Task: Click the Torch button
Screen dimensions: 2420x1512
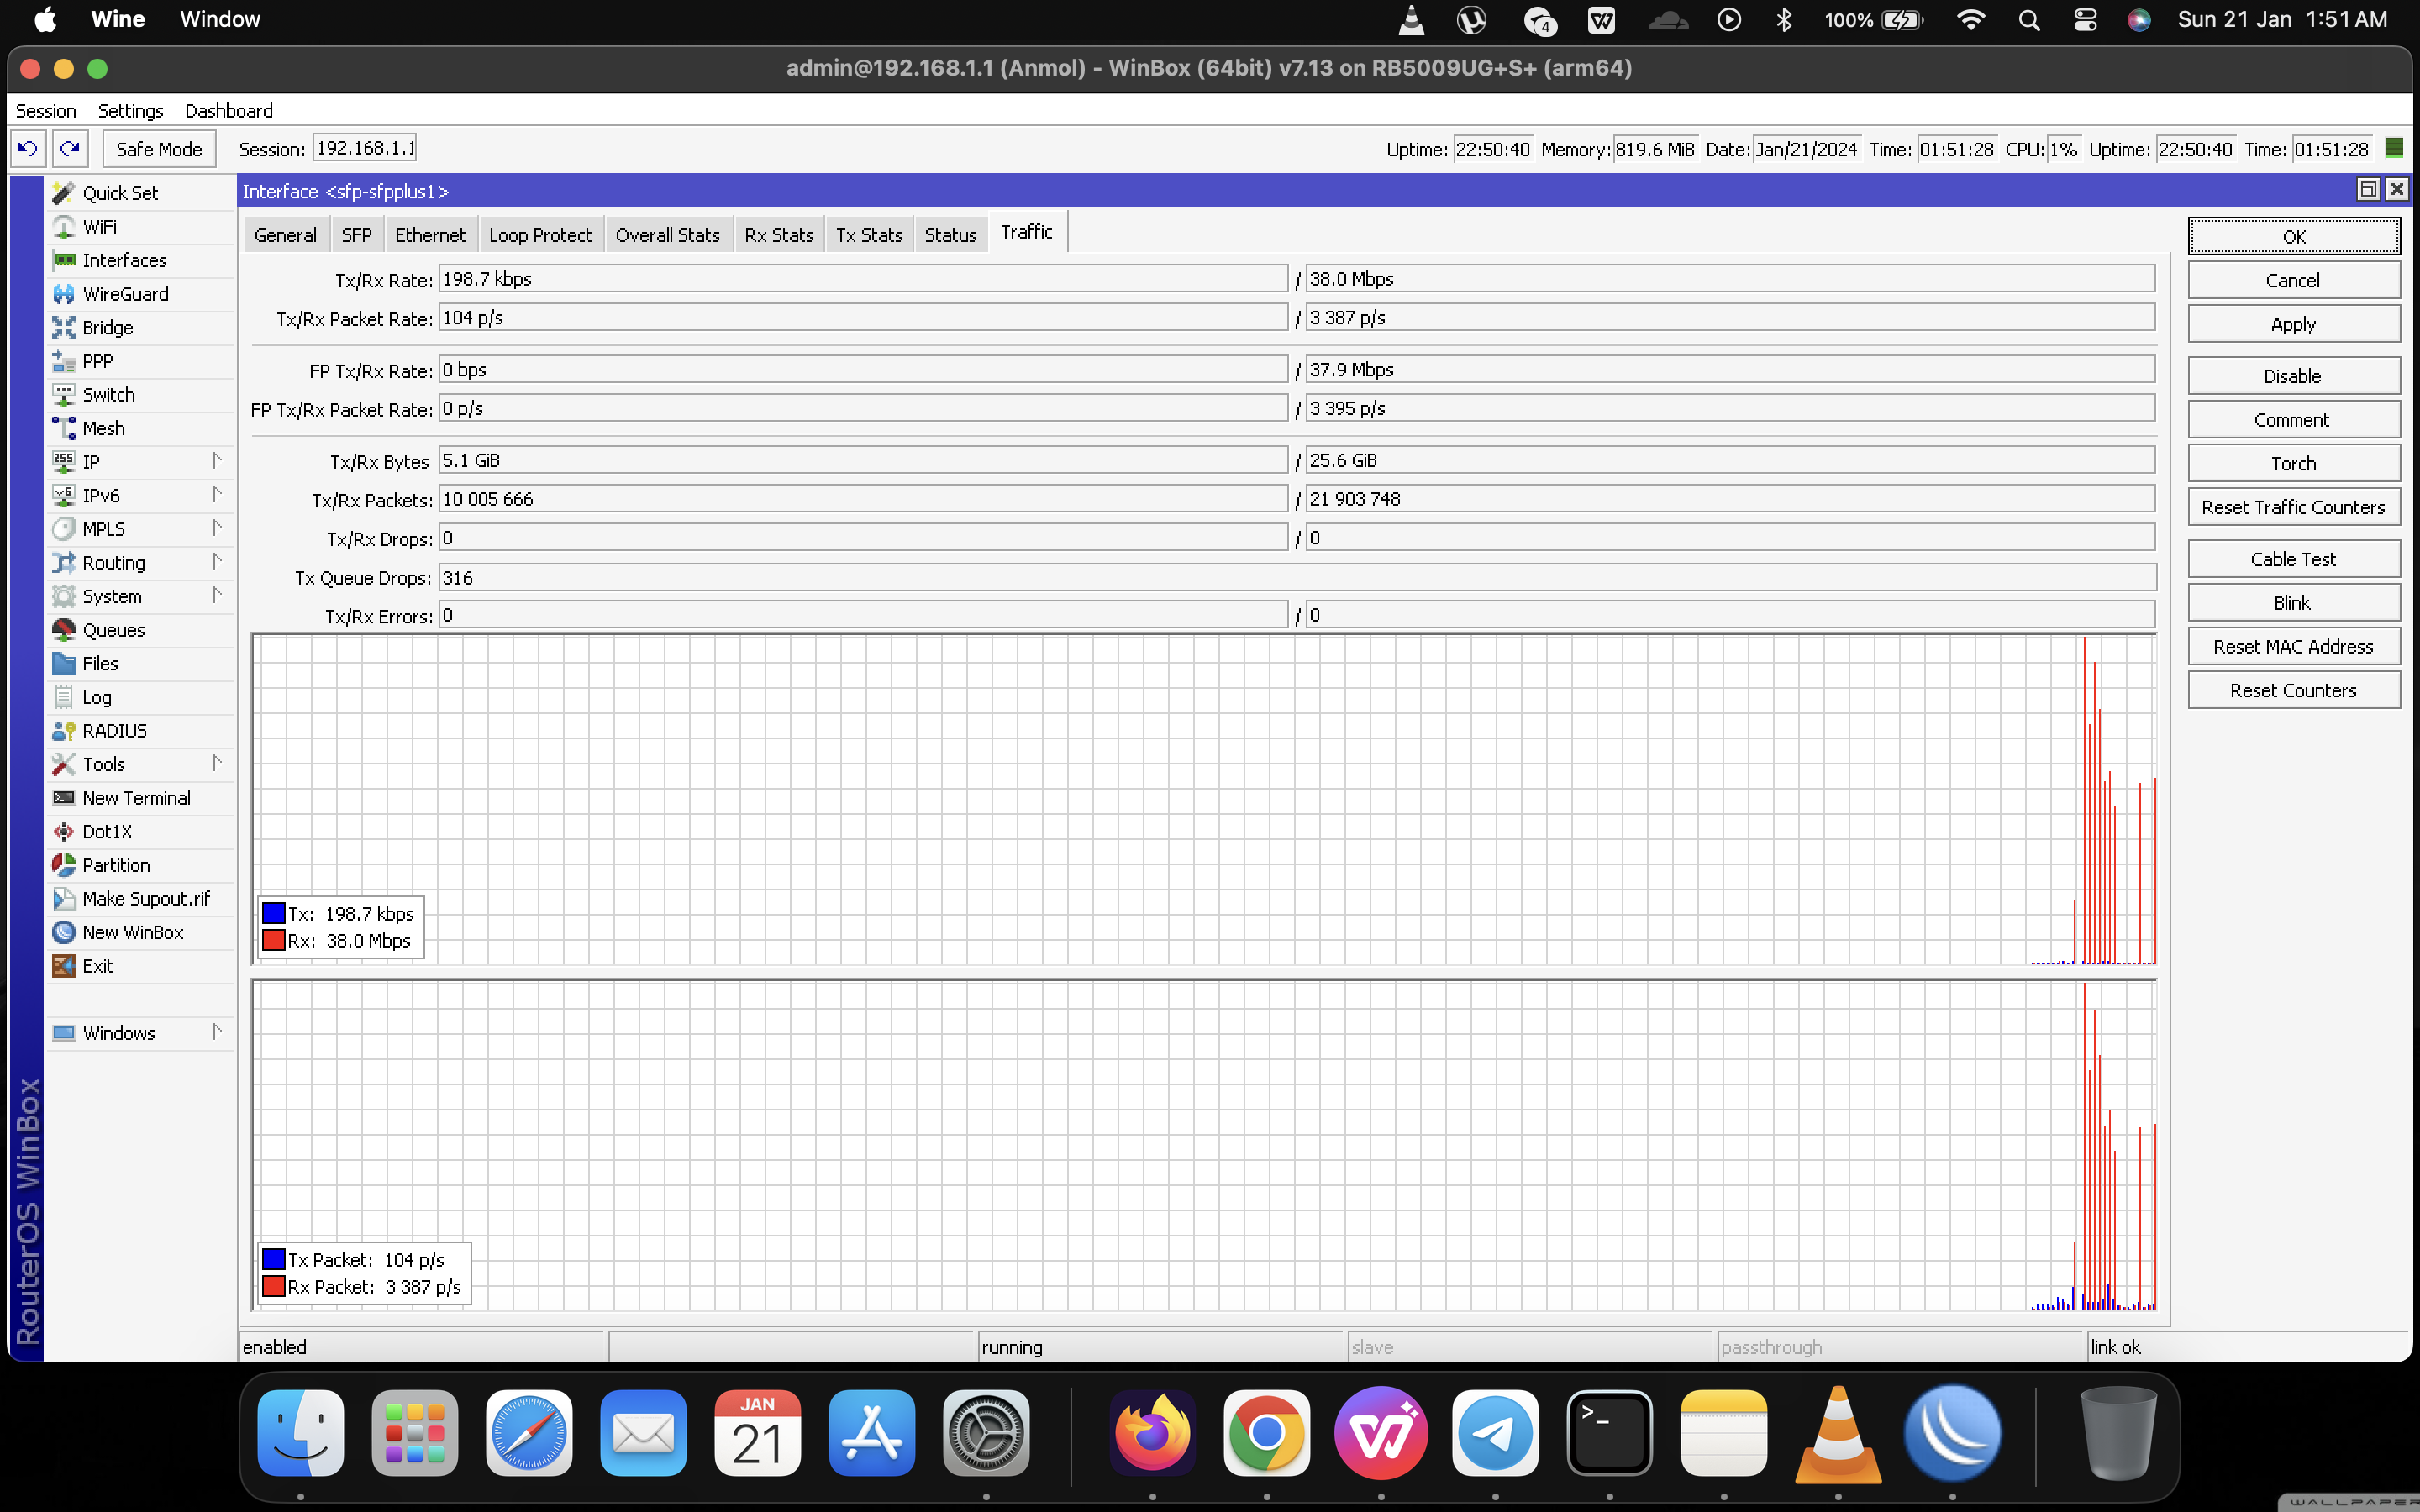Action: (2292, 464)
